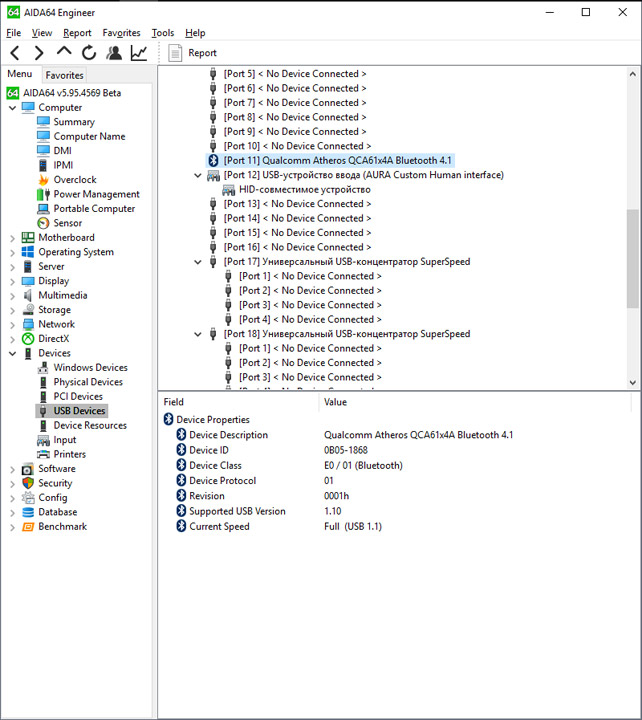Switch to the Menu tab
Image resolution: width=642 pixels, height=720 pixels.
tap(20, 74)
